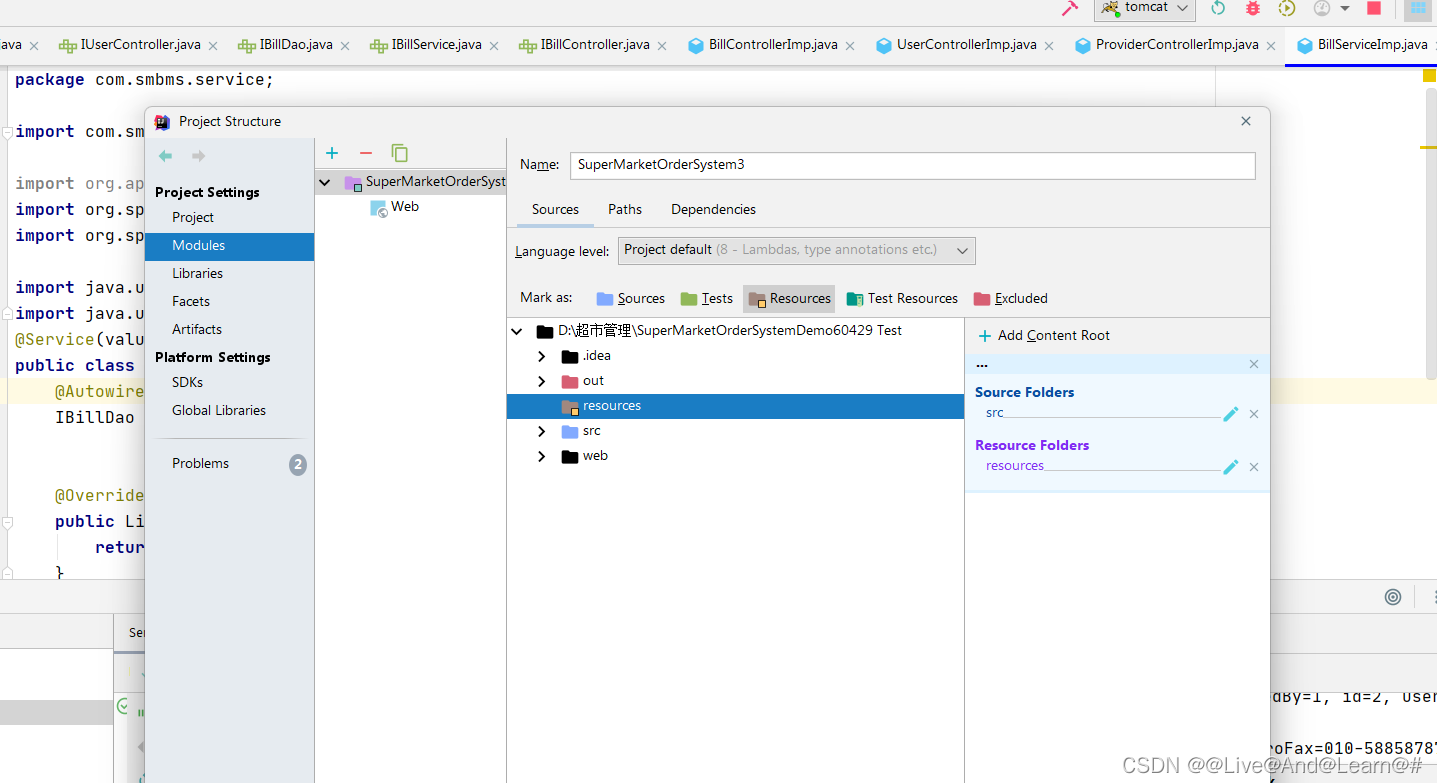Expand the out folder
The height and width of the screenshot is (783, 1437).
(x=542, y=381)
